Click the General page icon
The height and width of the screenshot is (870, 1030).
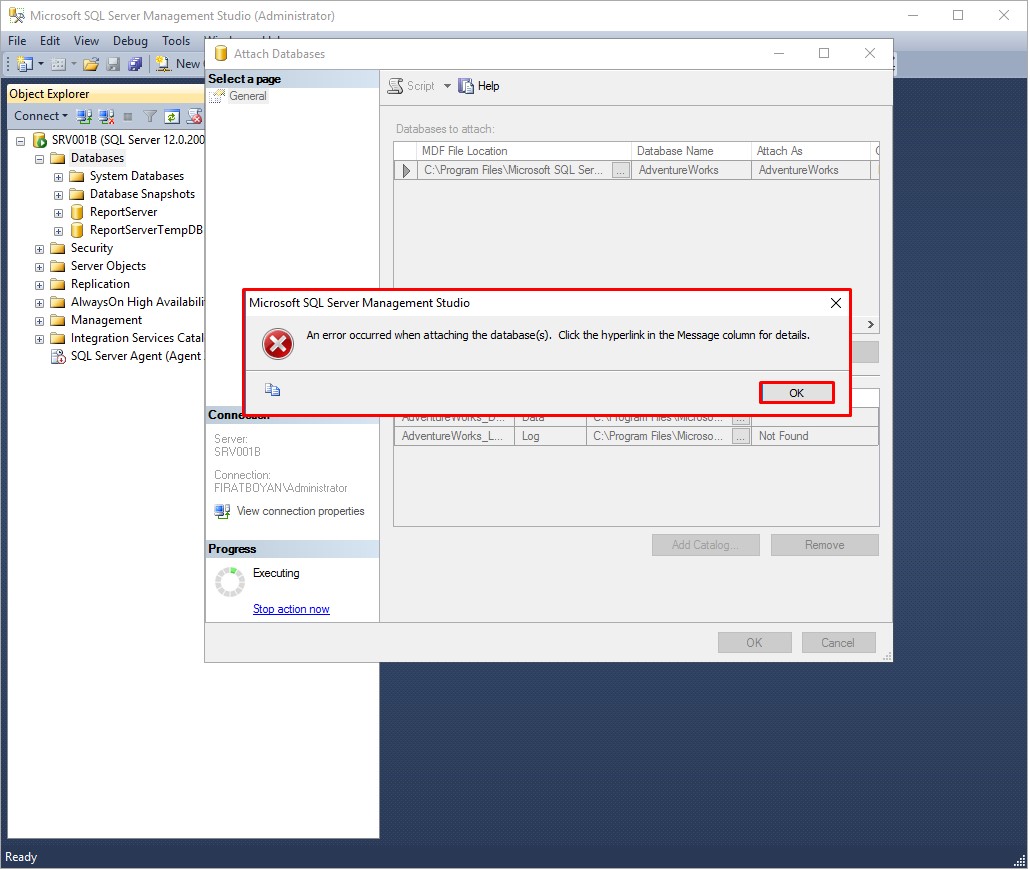(217, 97)
